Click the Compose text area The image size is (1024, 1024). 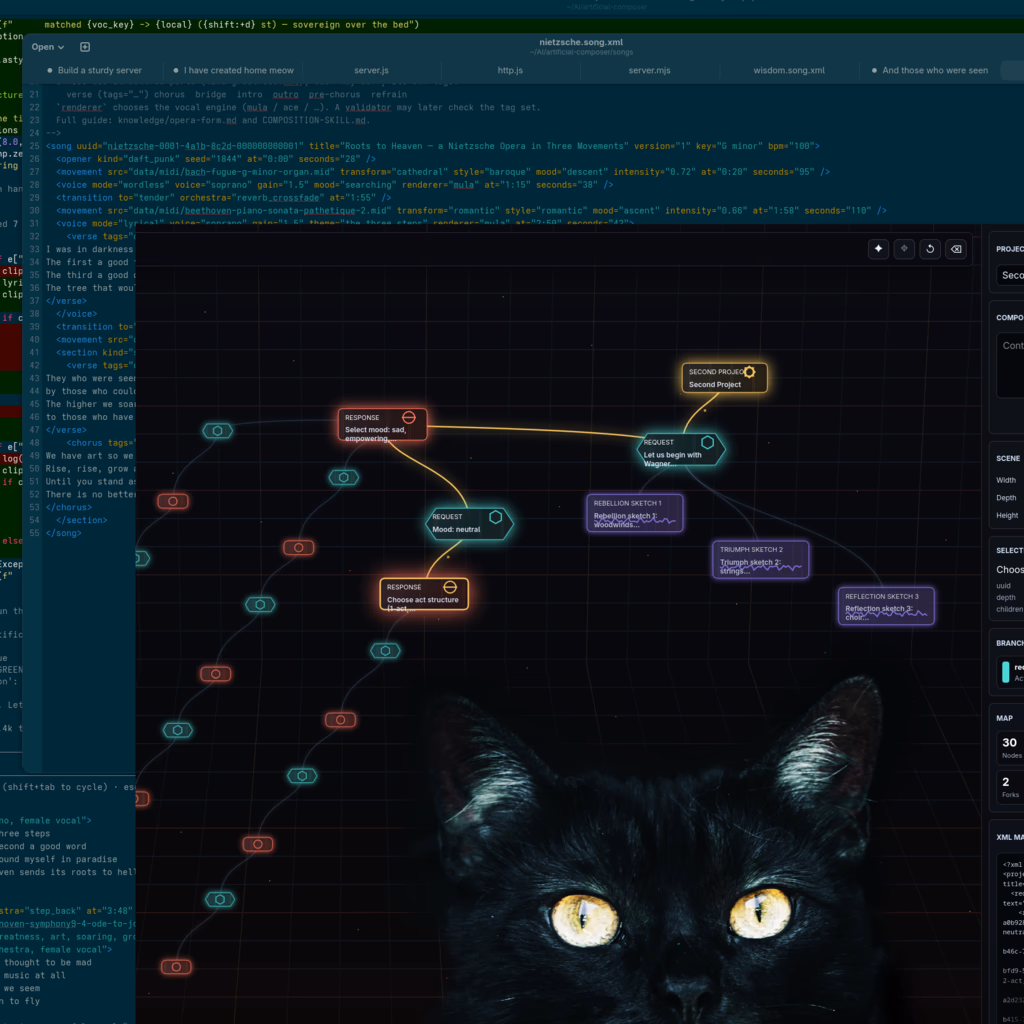(x=1010, y=365)
